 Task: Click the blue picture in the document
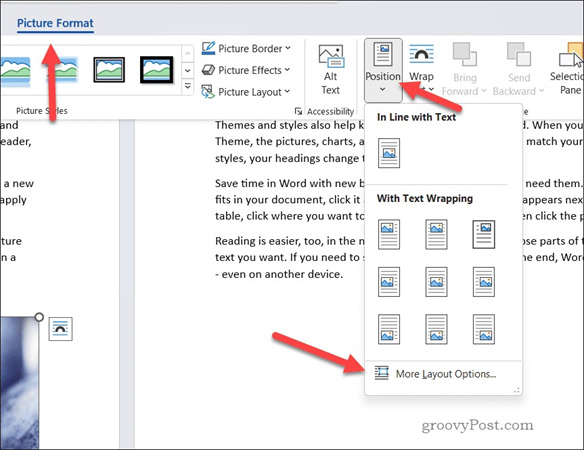[x=19, y=383]
